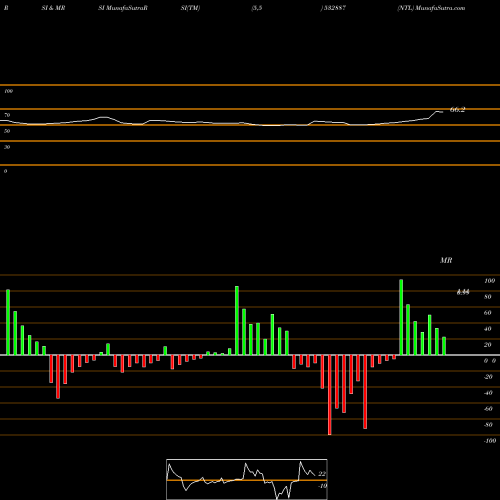
Task: Click the '22' label in mini chart
Action: [x=322, y=474]
